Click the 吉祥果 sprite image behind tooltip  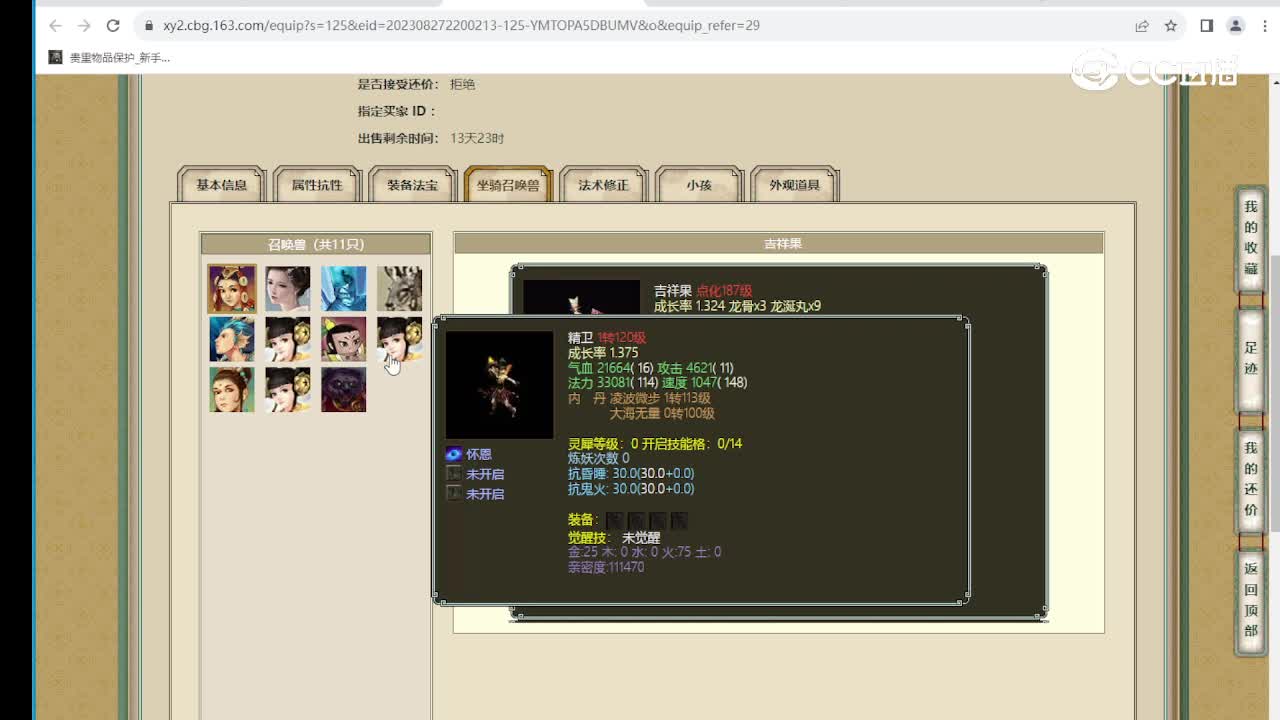[x=581, y=297]
